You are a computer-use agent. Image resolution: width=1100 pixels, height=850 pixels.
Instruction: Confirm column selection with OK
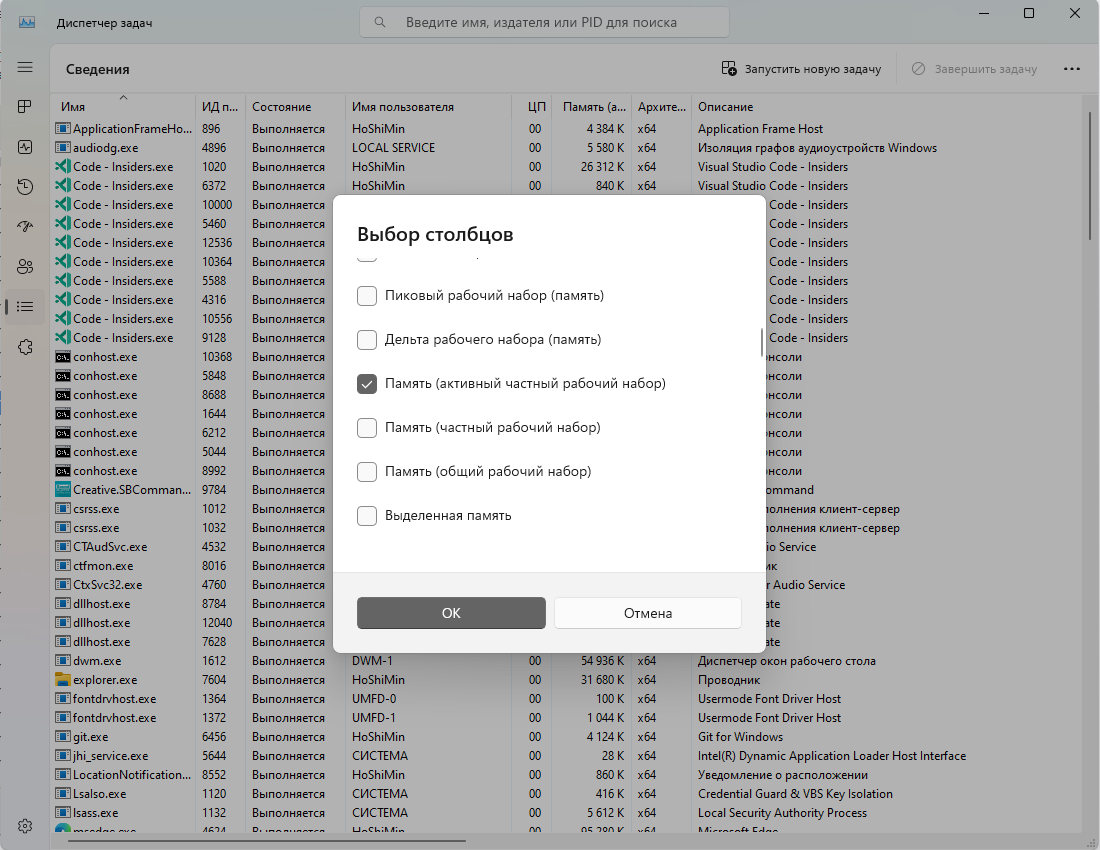click(451, 613)
